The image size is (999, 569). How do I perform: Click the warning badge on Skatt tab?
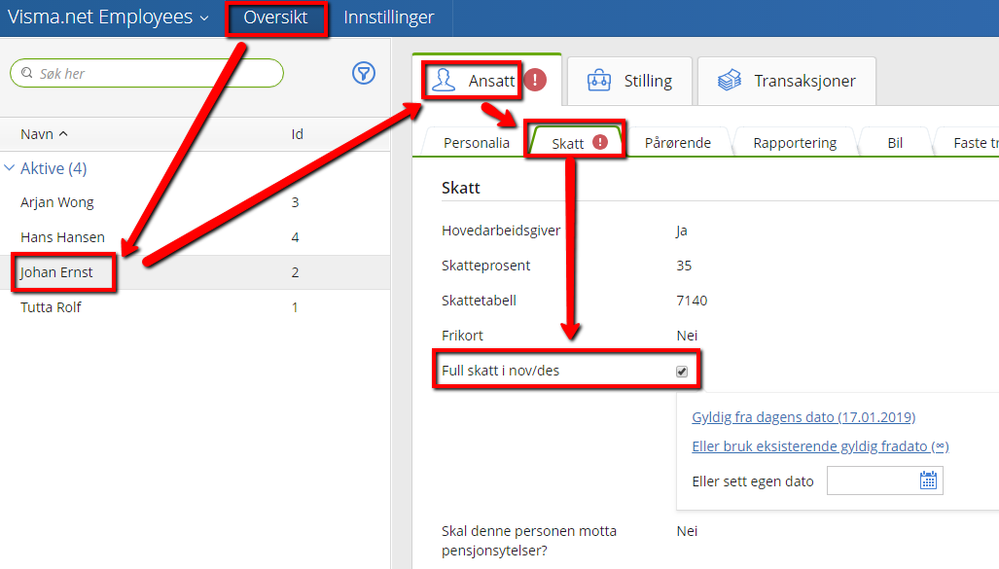(x=600, y=142)
